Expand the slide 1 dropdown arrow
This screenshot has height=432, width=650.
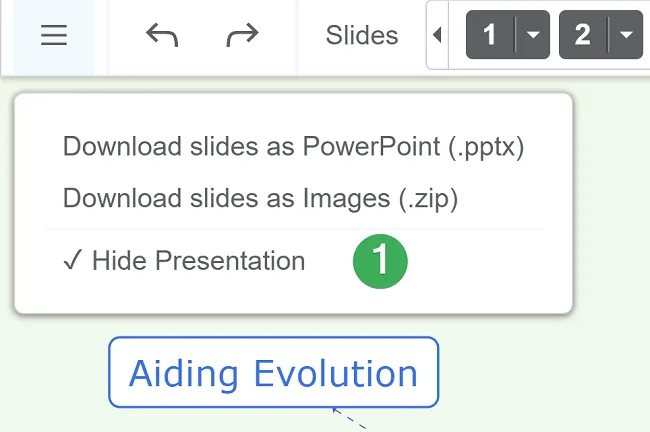click(533, 36)
